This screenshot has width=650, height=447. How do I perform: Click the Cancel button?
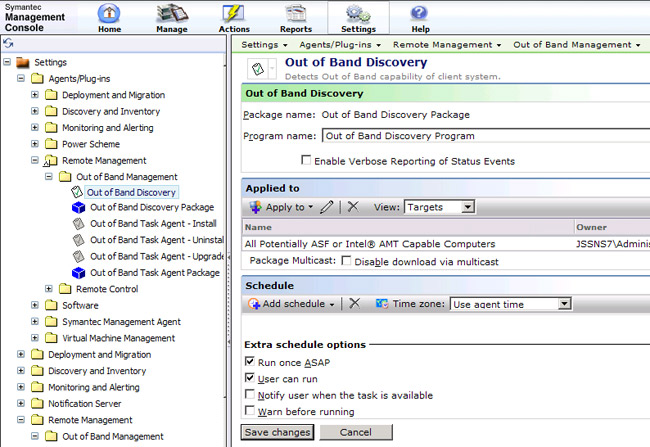click(x=356, y=432)
